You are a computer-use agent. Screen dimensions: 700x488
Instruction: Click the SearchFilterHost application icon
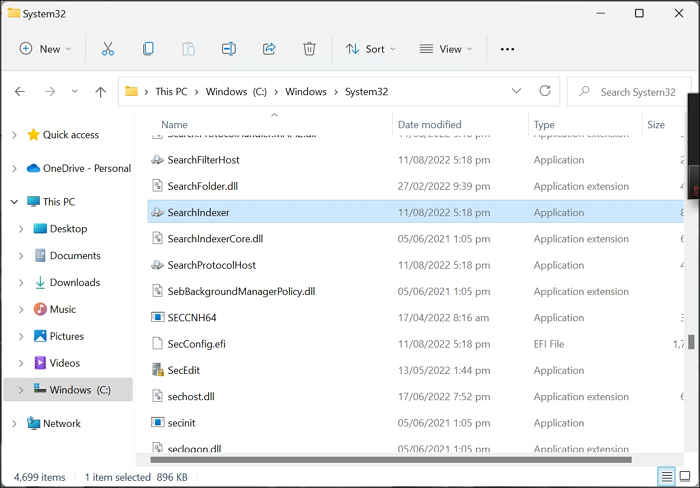[x=157, y=160]
